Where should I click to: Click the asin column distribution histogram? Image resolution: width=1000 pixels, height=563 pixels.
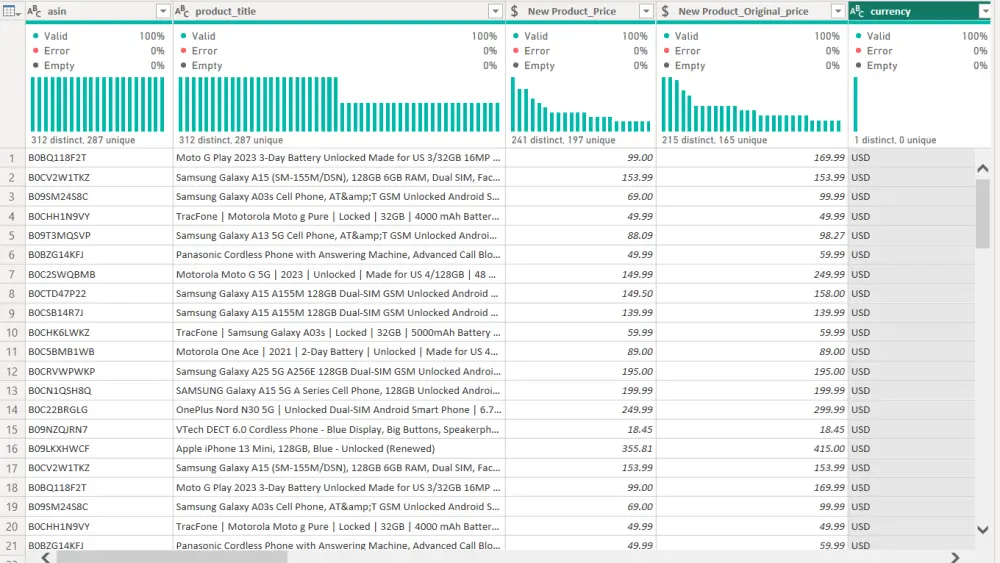[98, 104]
